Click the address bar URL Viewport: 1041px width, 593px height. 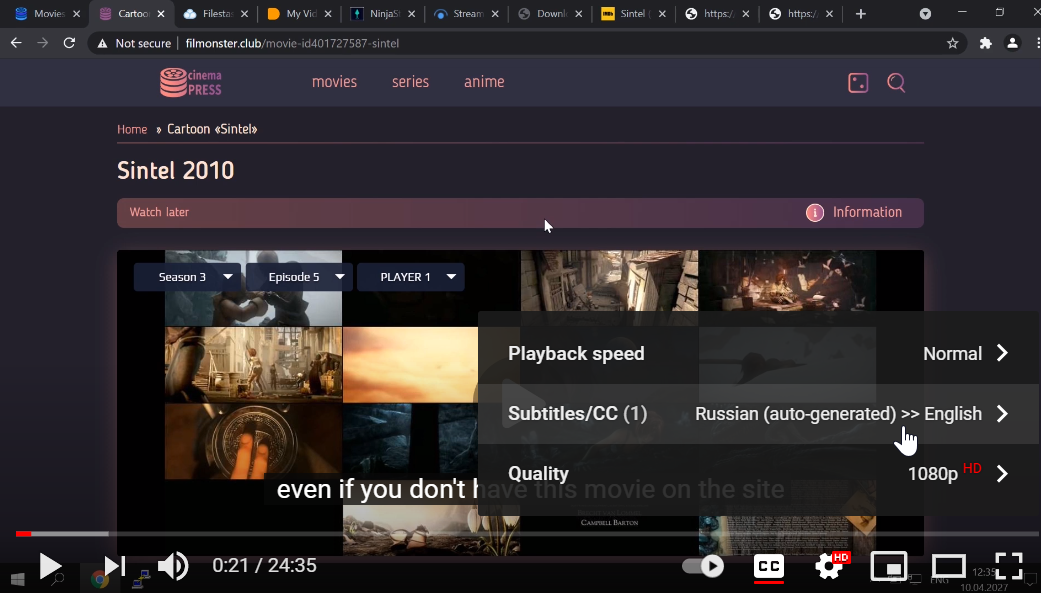coord(292,43)
